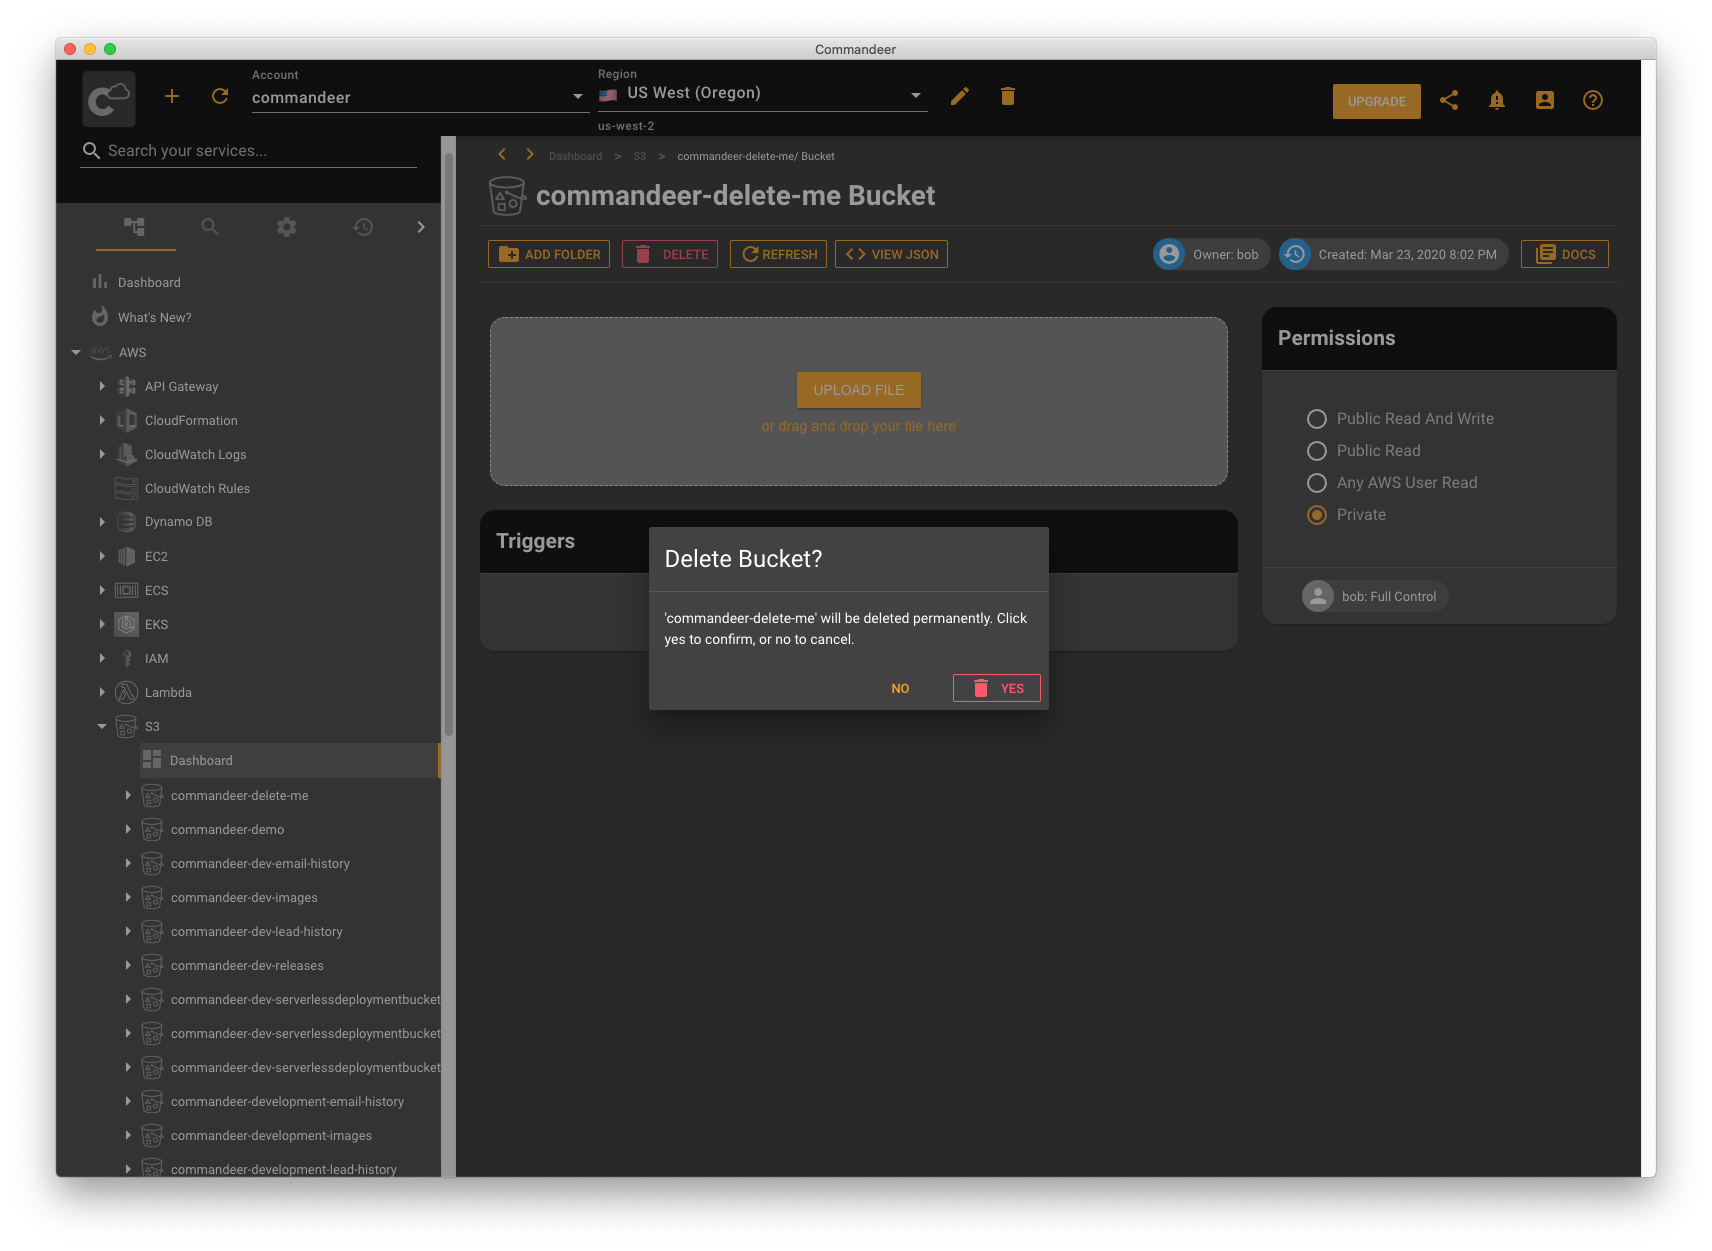Add a new account with plus icon
Screen dimensions: 1712x1251
tap(172, 96)
